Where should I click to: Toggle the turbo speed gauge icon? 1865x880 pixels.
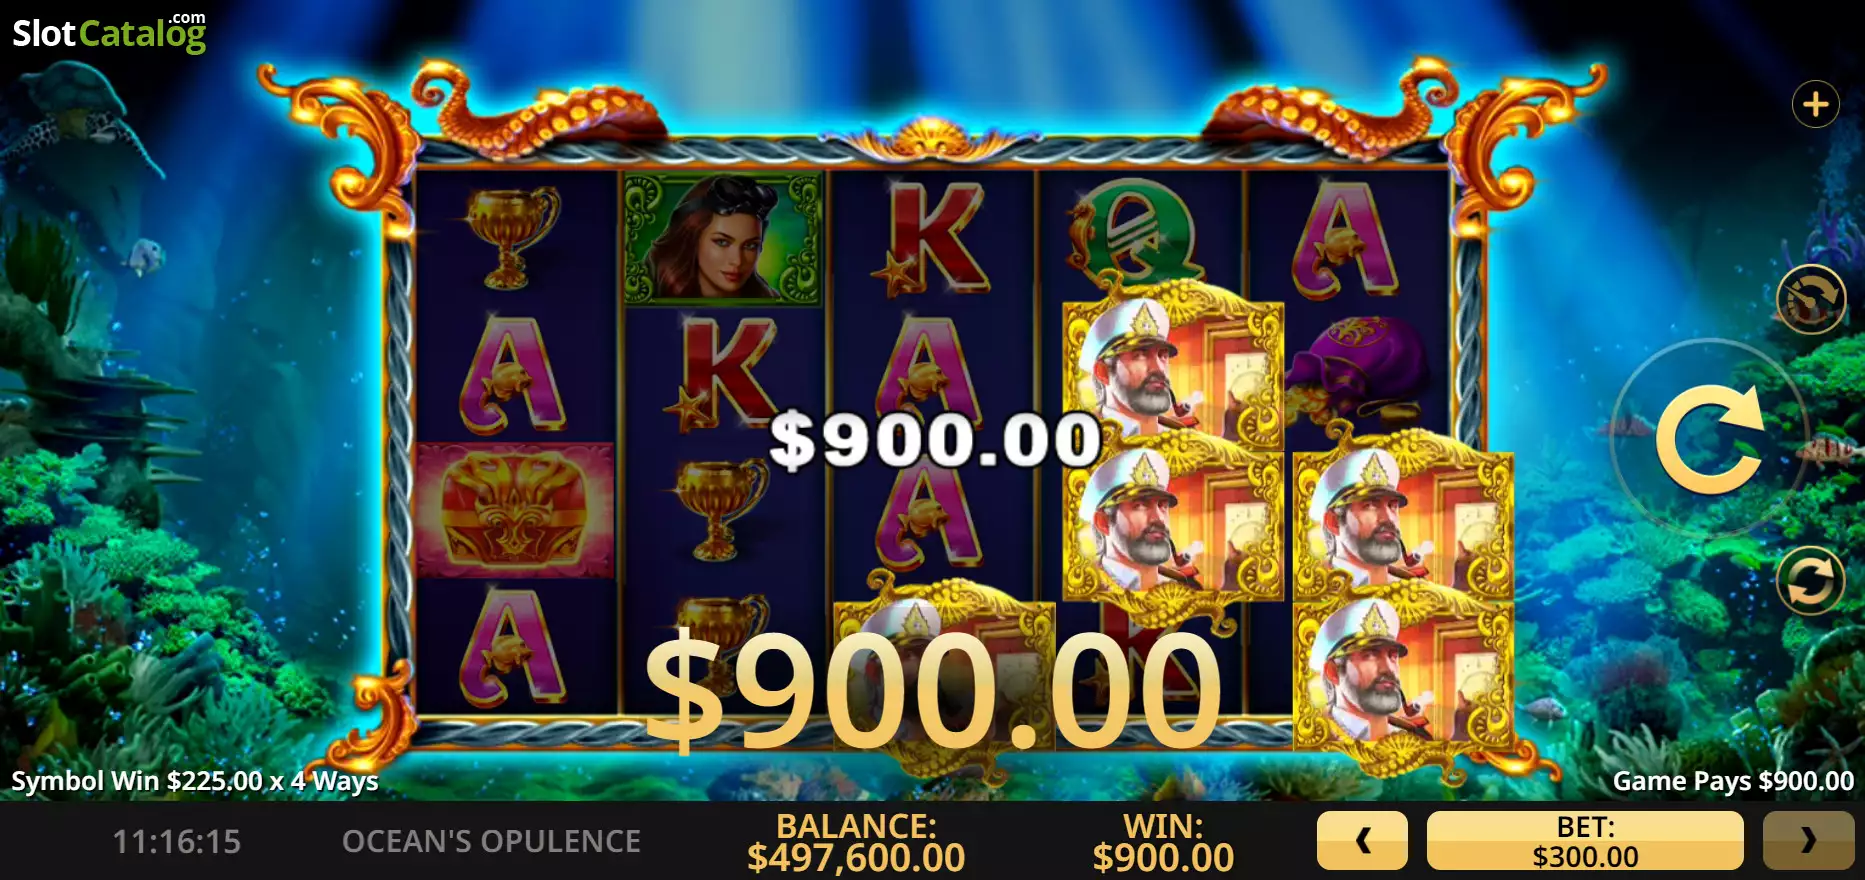tap(1810, 299)
